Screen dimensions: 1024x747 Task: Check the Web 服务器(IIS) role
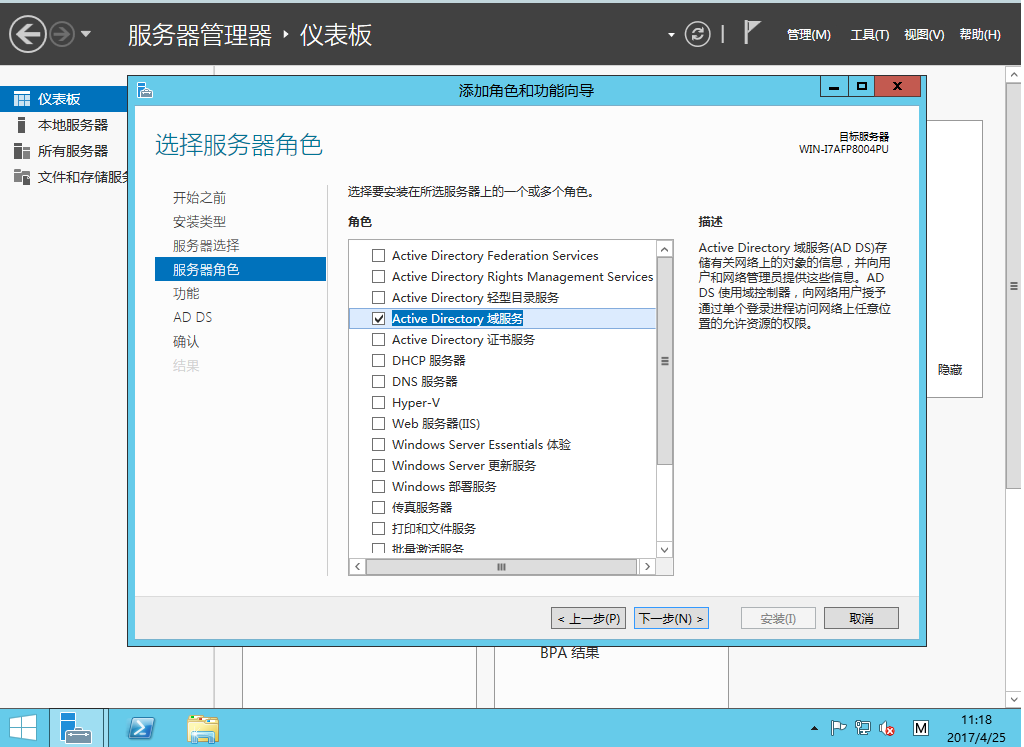tap(378, 423)
